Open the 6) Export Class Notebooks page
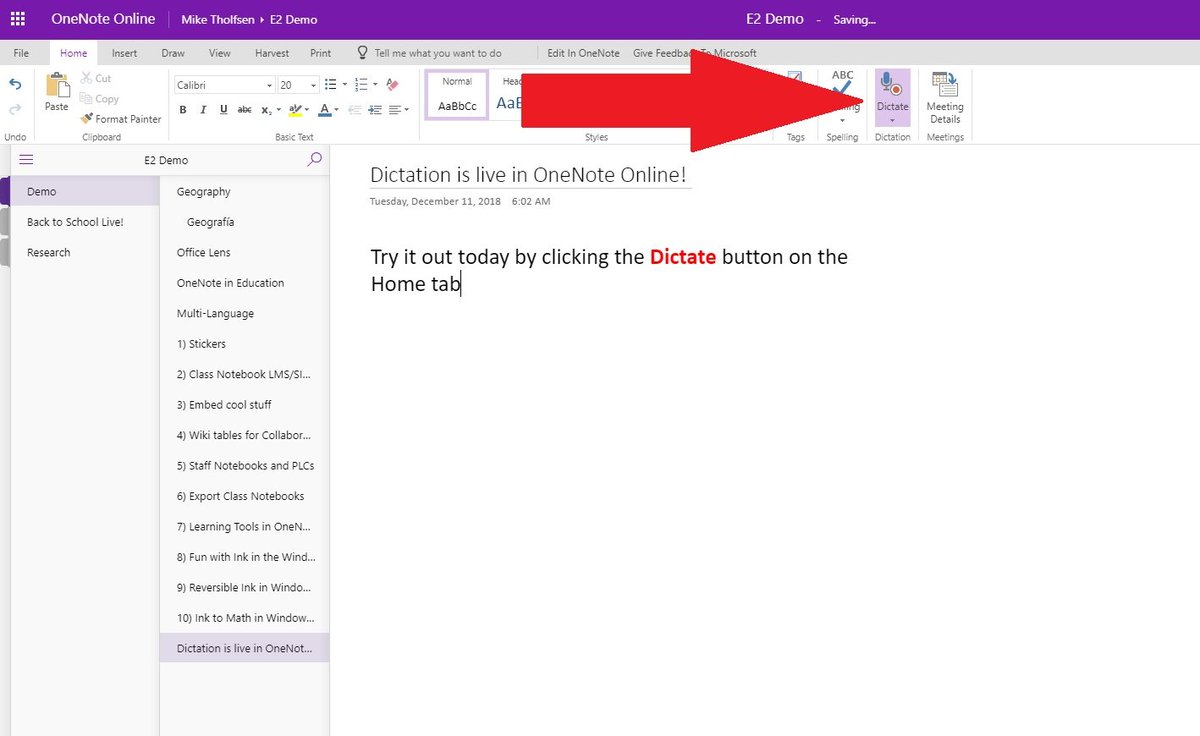This screenshot has width=1200, height=736. pyautogui.click(x=244, y=496)
